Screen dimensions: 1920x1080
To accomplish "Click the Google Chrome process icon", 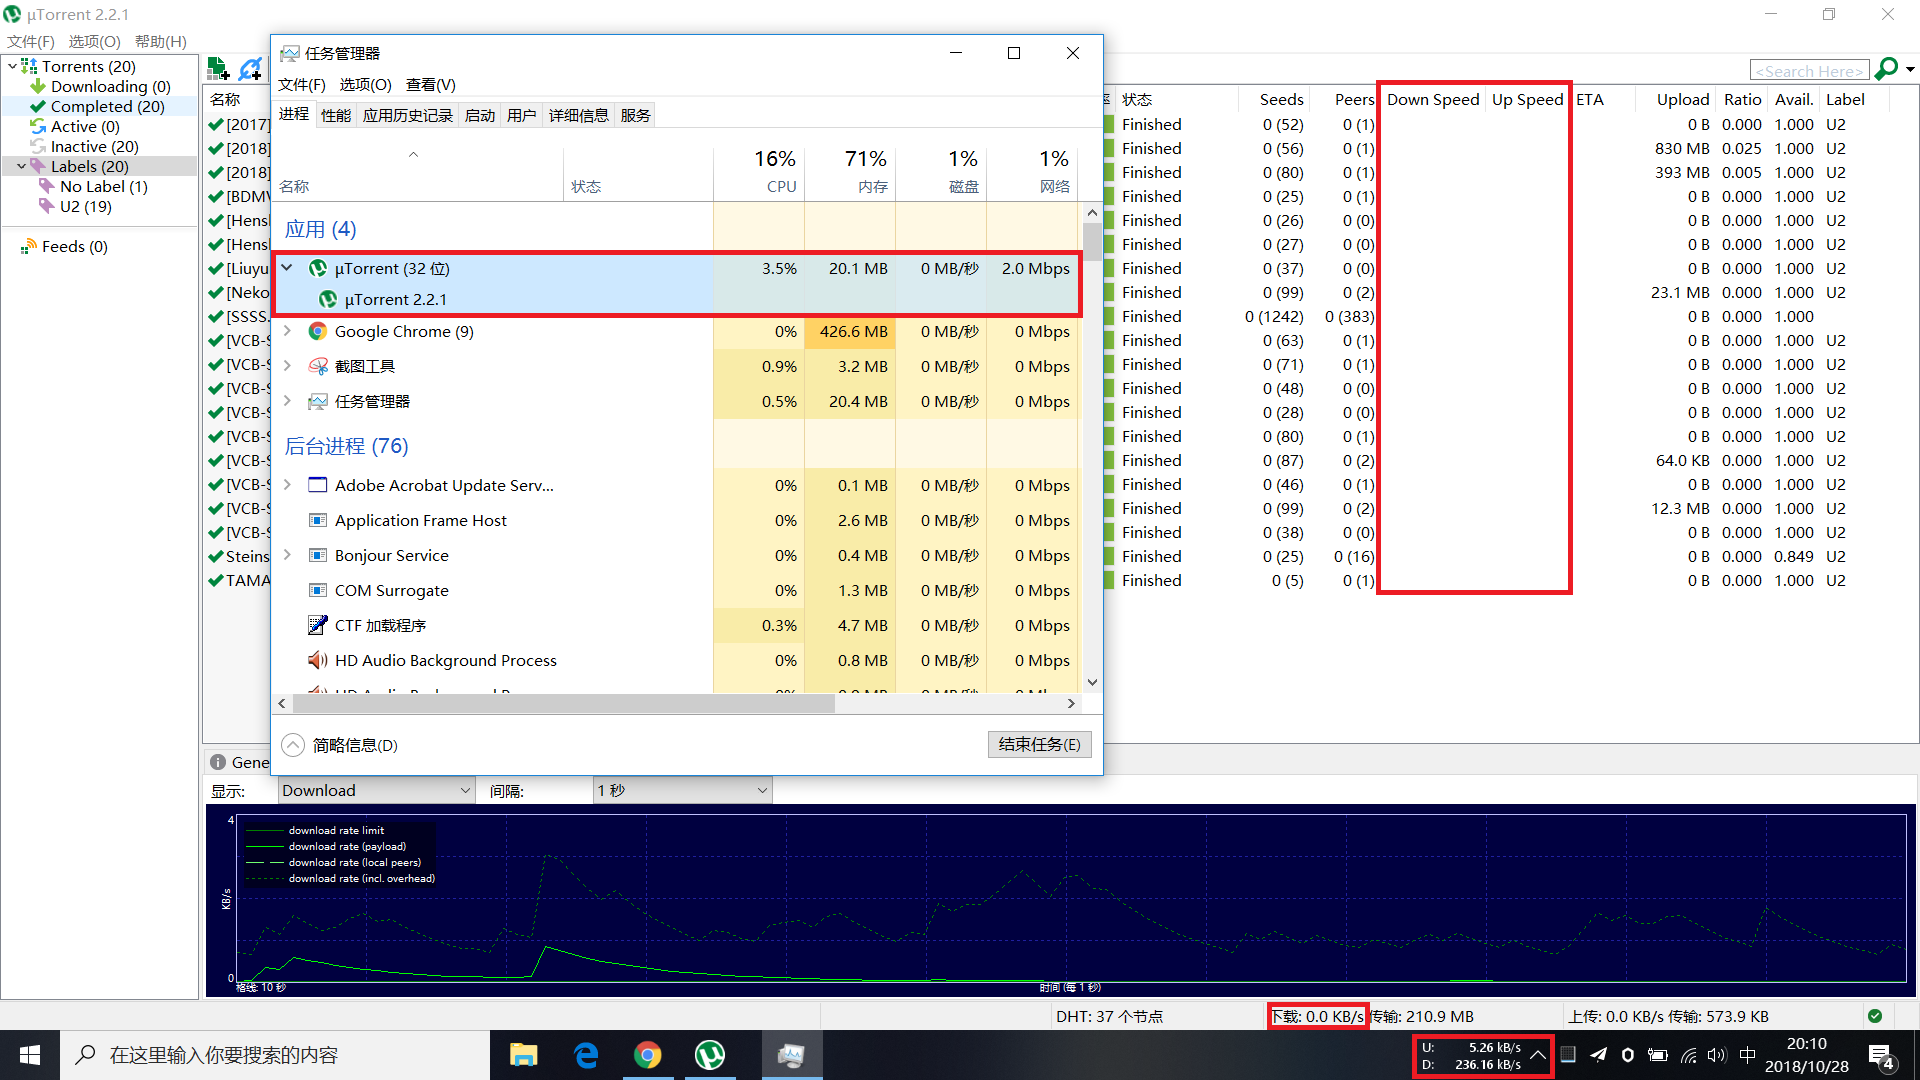I will 318,331.
